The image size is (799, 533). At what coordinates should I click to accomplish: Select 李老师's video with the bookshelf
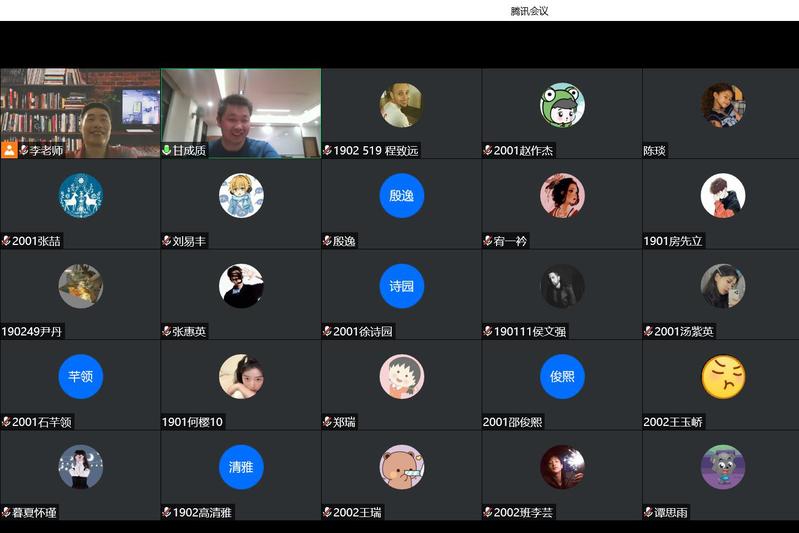[80, 110]
